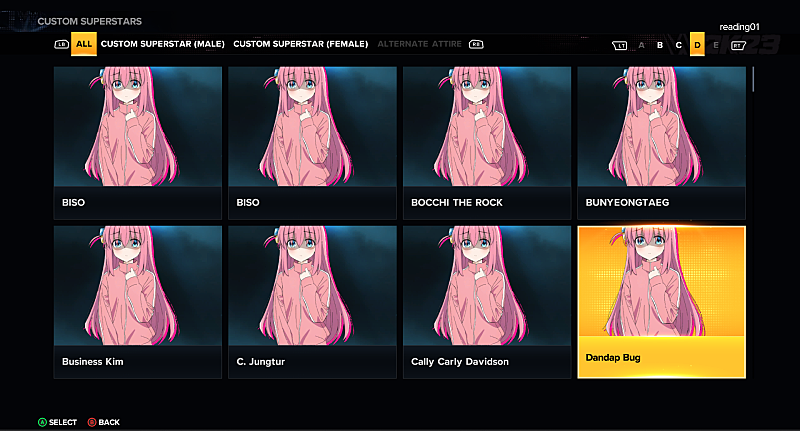Image resolution: width=800 pixels, height=431 pixels.
Task: Pick the C. Jungtur superstar card
Action: pos(312,302)
